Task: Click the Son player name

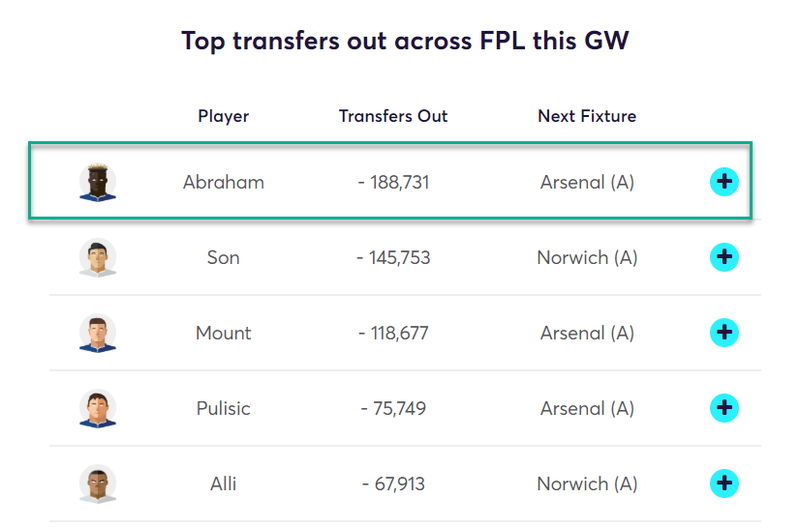Action: 223,258
